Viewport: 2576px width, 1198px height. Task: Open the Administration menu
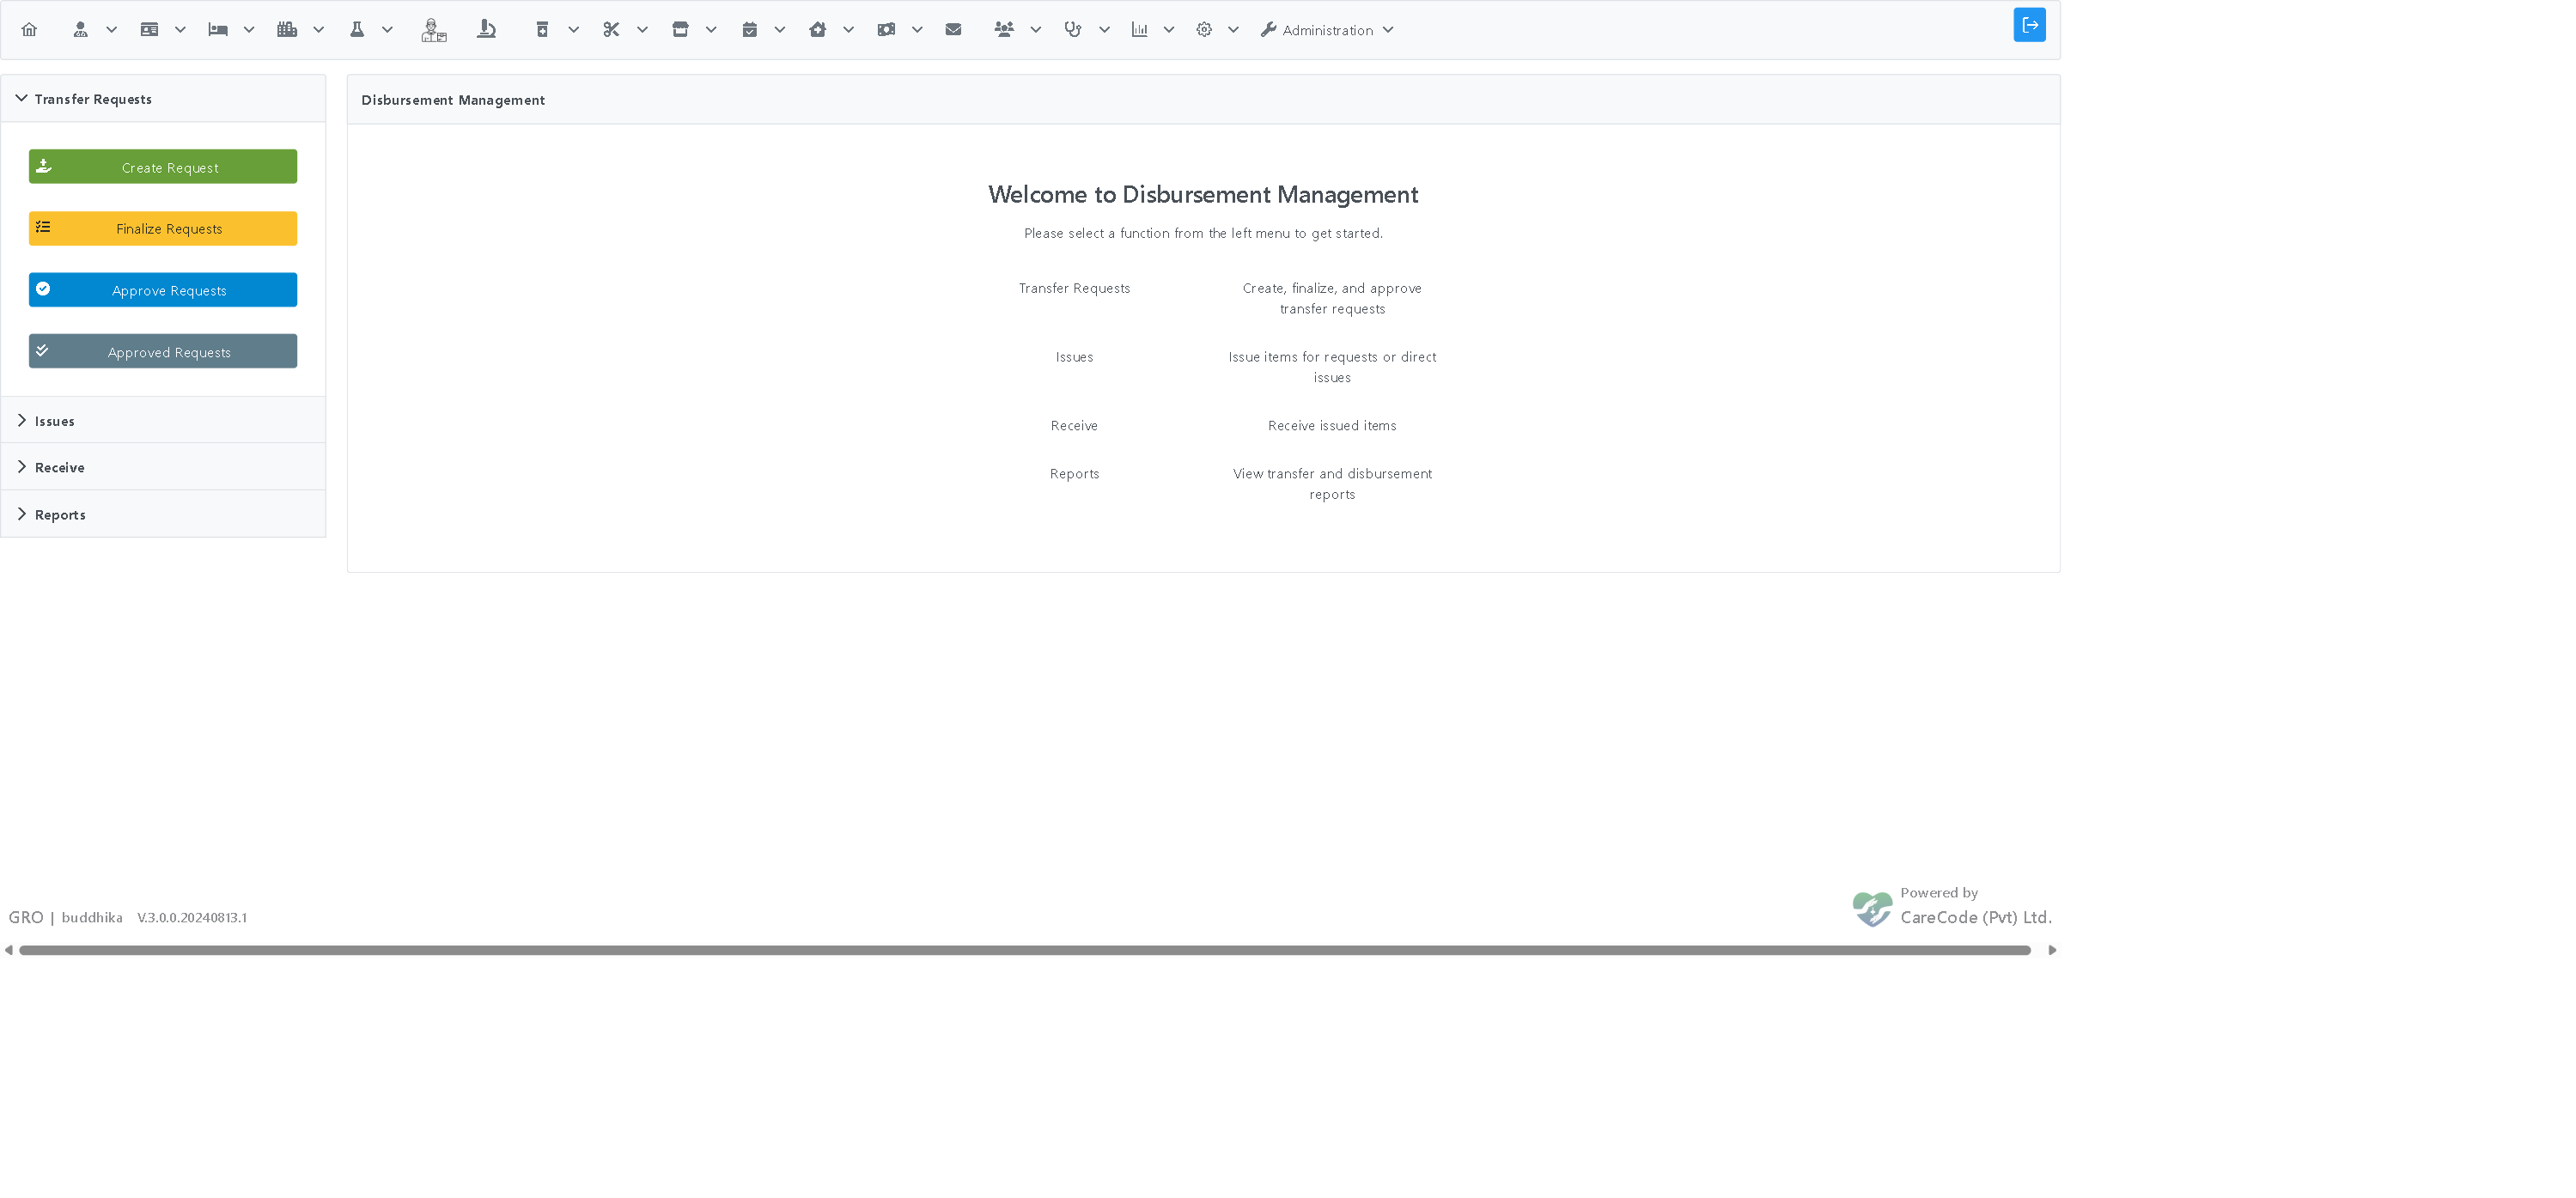[x=1327, y=30]
